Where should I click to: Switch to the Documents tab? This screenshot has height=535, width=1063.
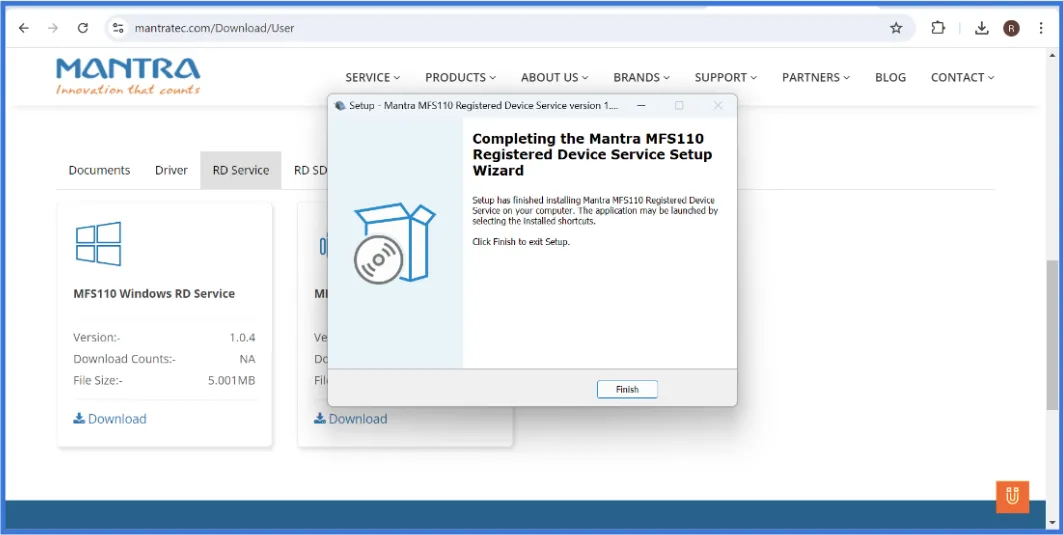tap(99, 170)
